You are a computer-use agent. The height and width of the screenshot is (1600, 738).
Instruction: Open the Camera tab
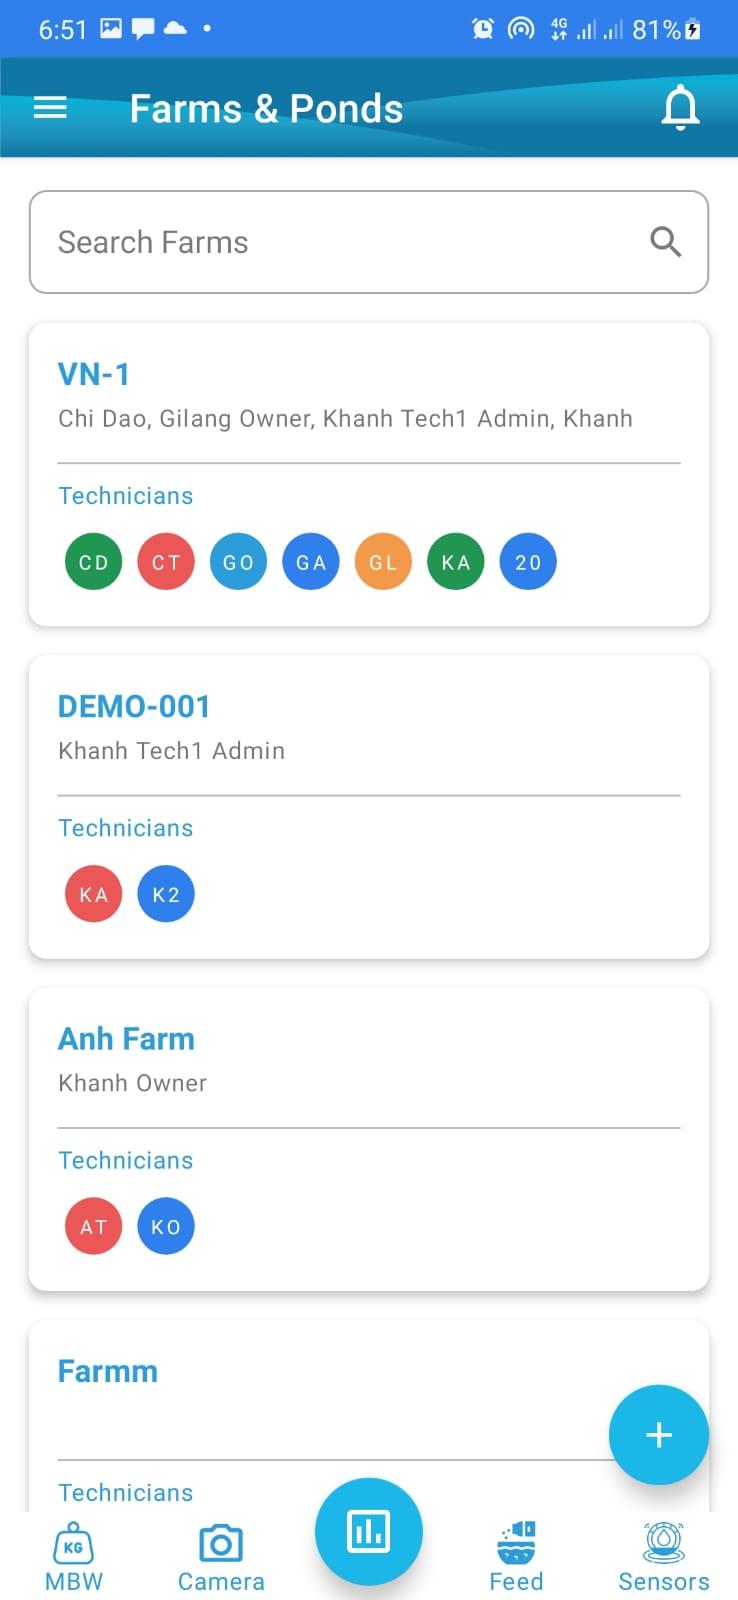tap(221, 1557)
